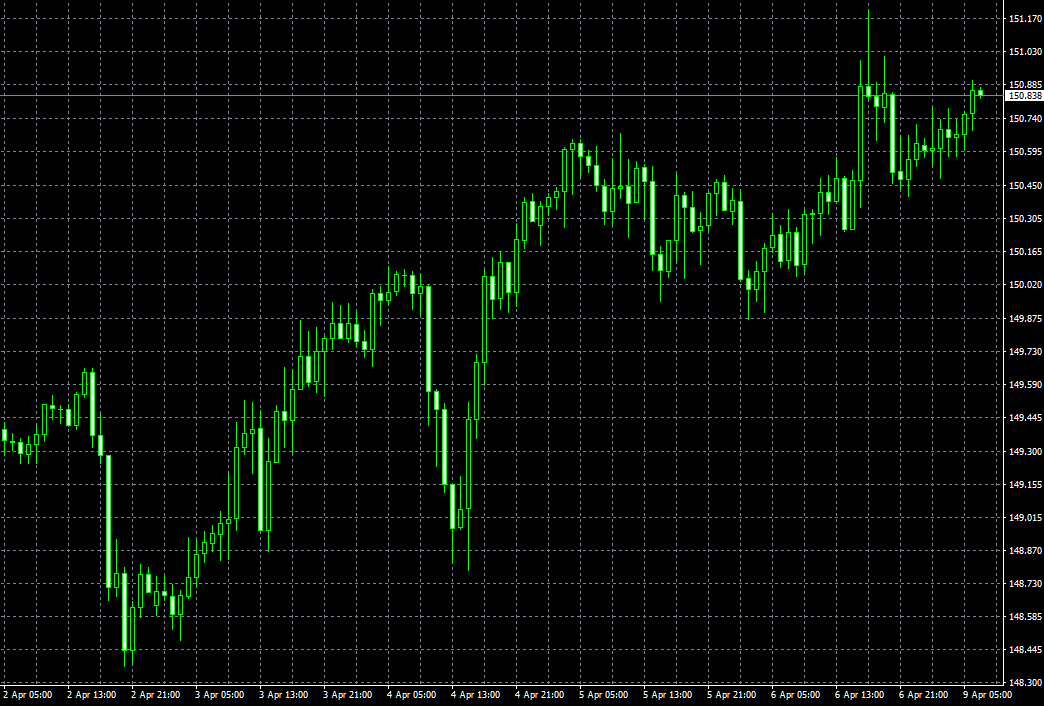Click the 3 Apr 13:00 time label
This screenshot has height=706, width=1044.
pos(284,695)
